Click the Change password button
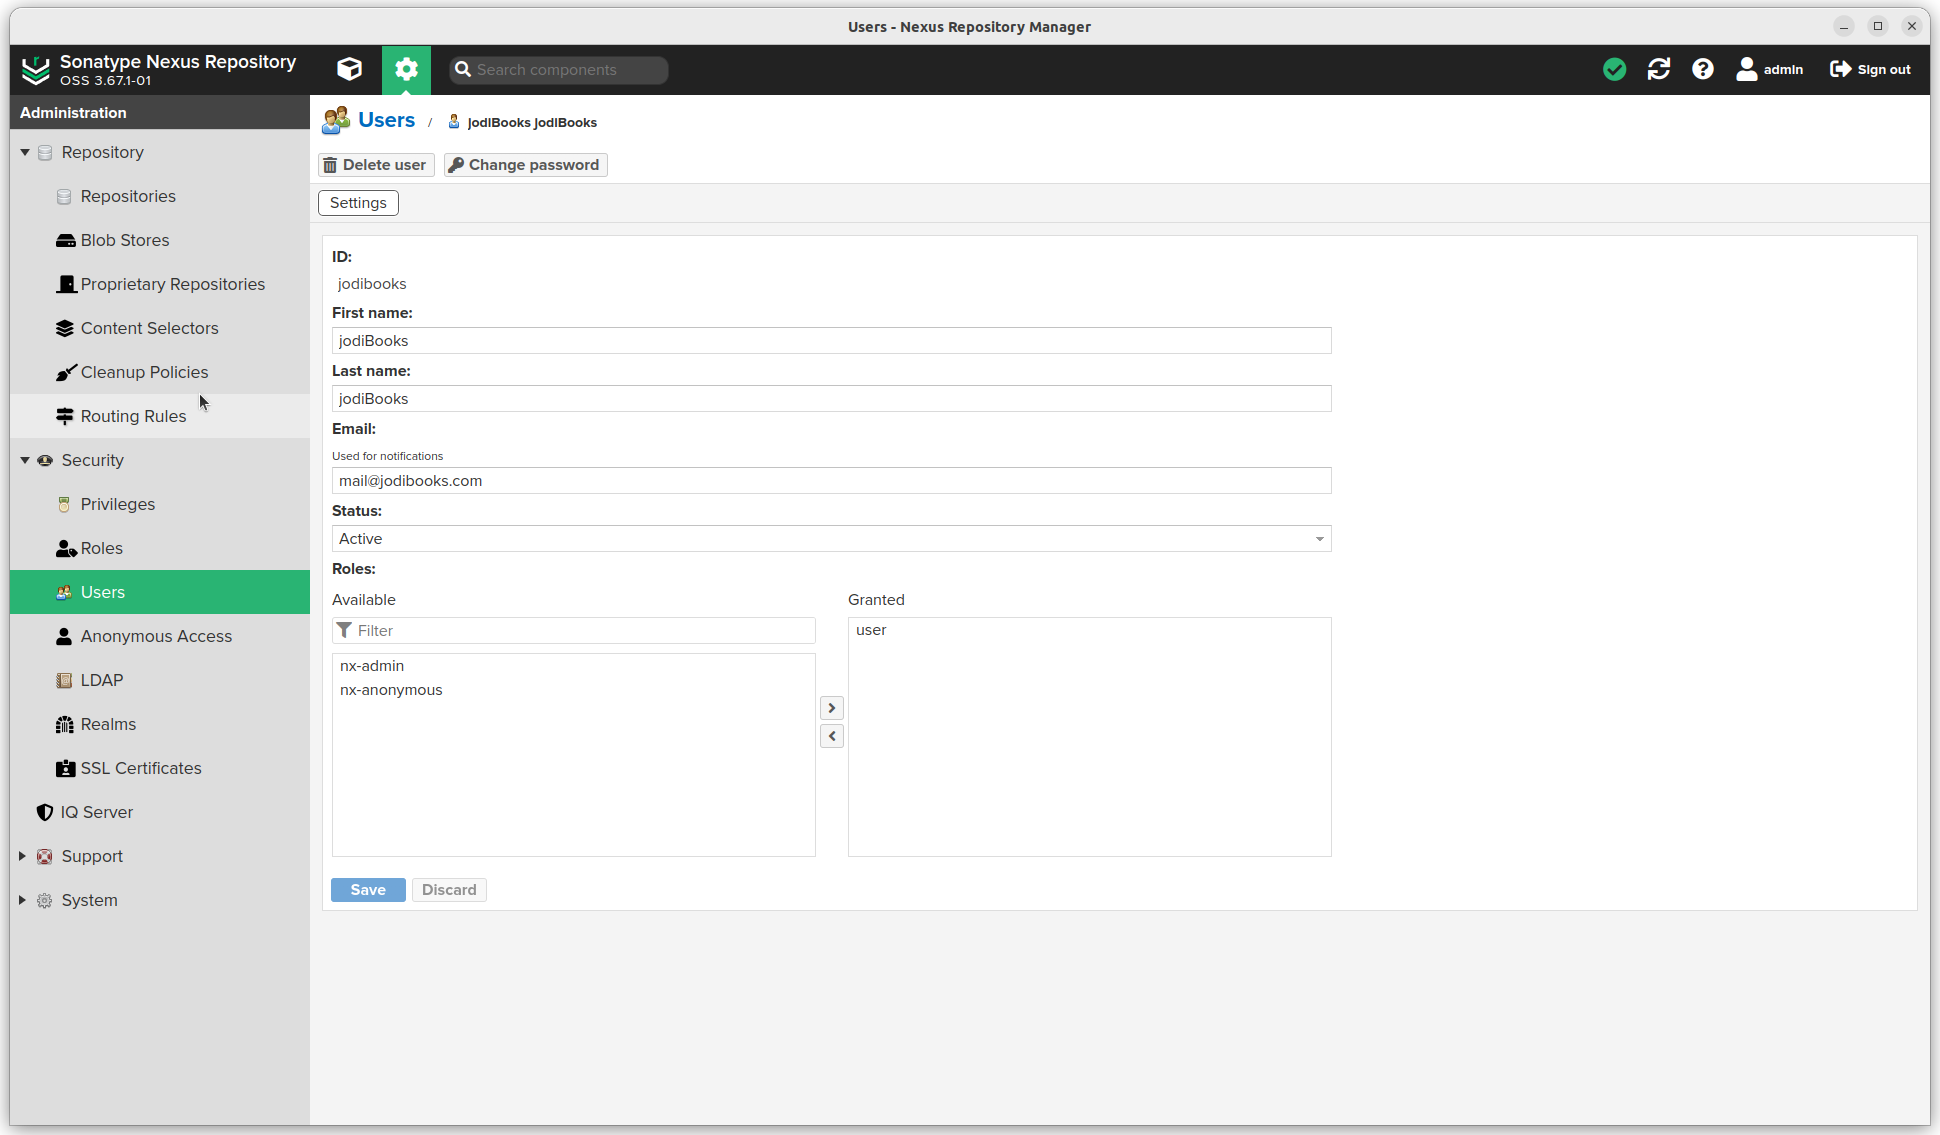This screenshot has width=1940, height=1135. point(525,165)
